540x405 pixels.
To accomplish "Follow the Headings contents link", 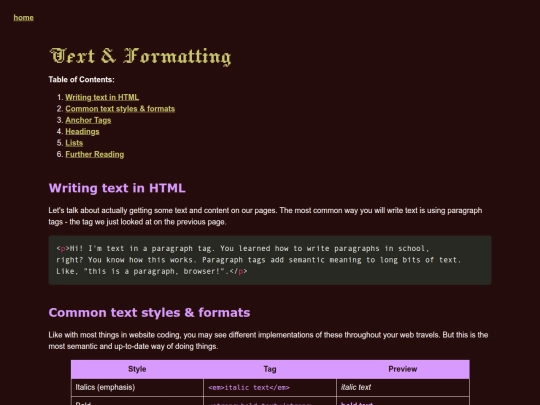I will (x=82, y=132).
